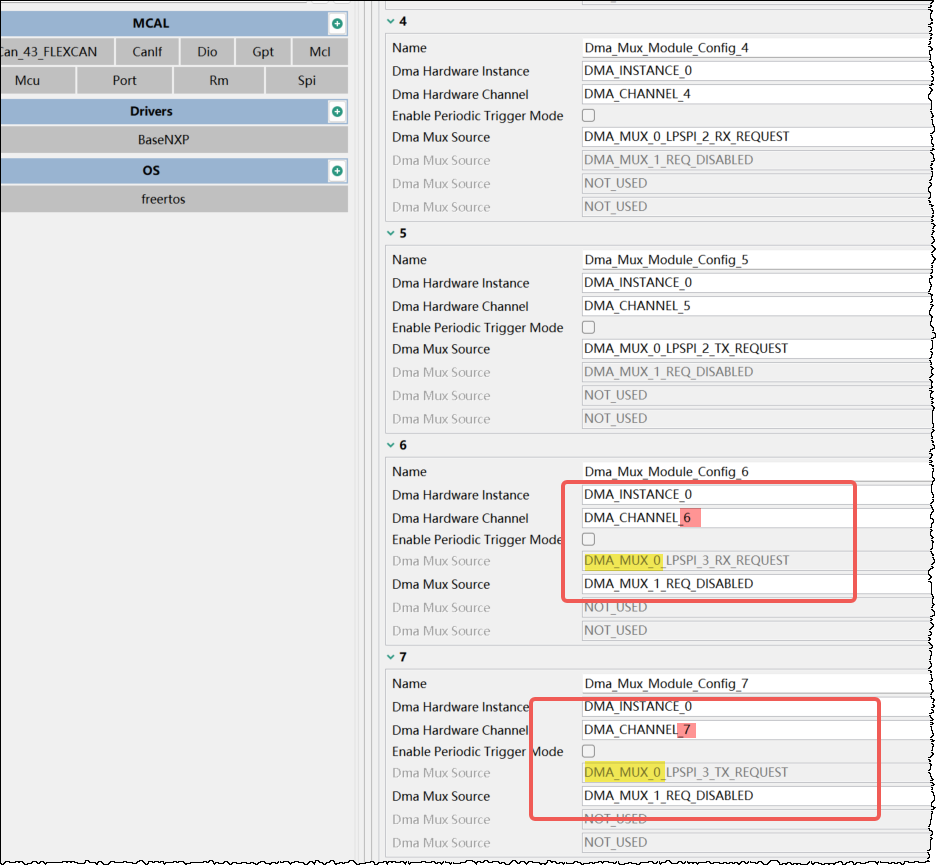Open the Spi module configuration
This screenshot has width=936, height=867.
pos(306,79)
